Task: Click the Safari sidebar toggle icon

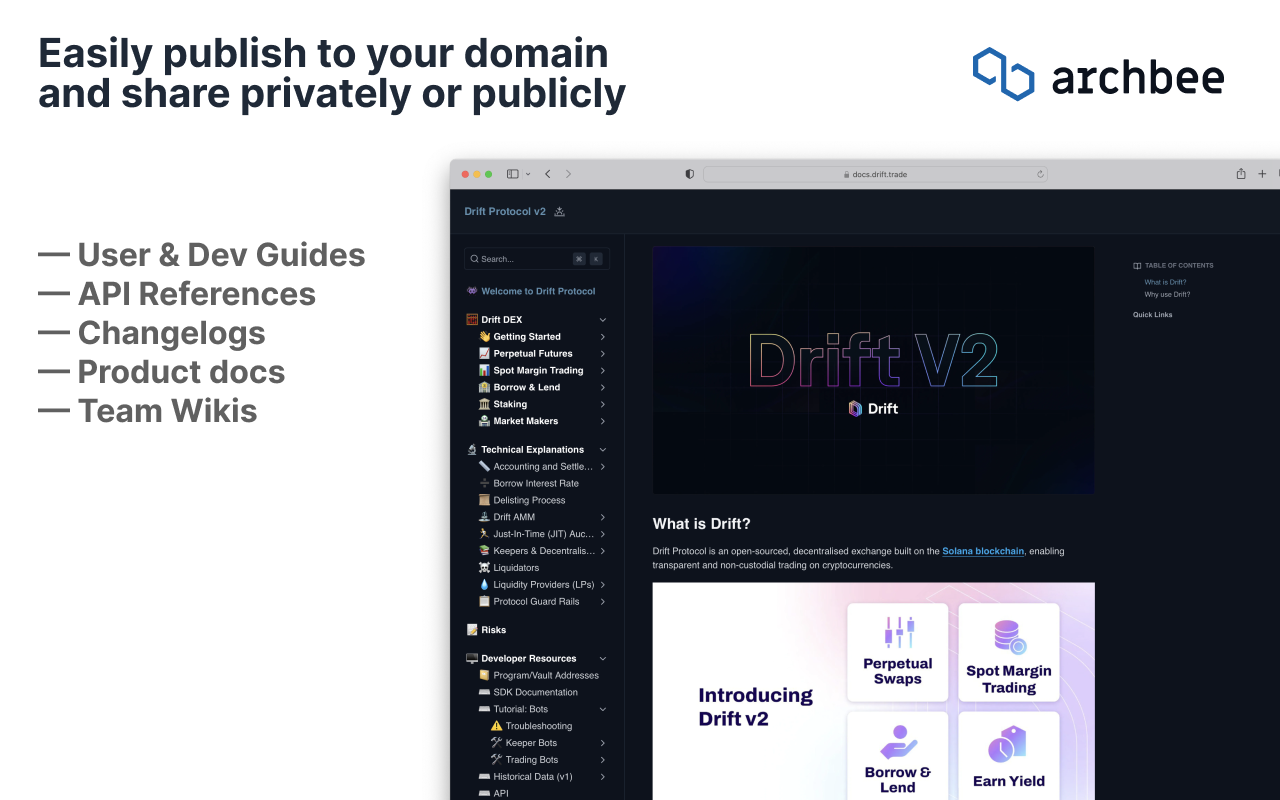Action: (513, 174)
